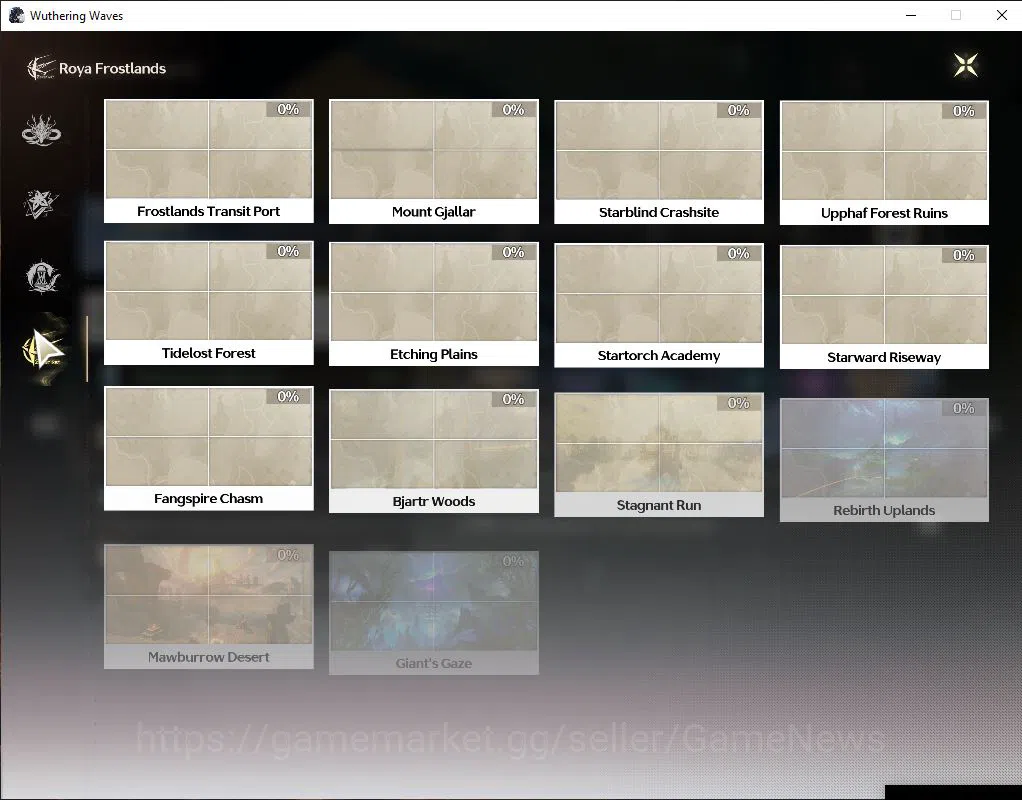The height and width of the screenshot is (800, 1022).
Task: Select the third circular emblem region icon
Action: click(x=42, y=277)
